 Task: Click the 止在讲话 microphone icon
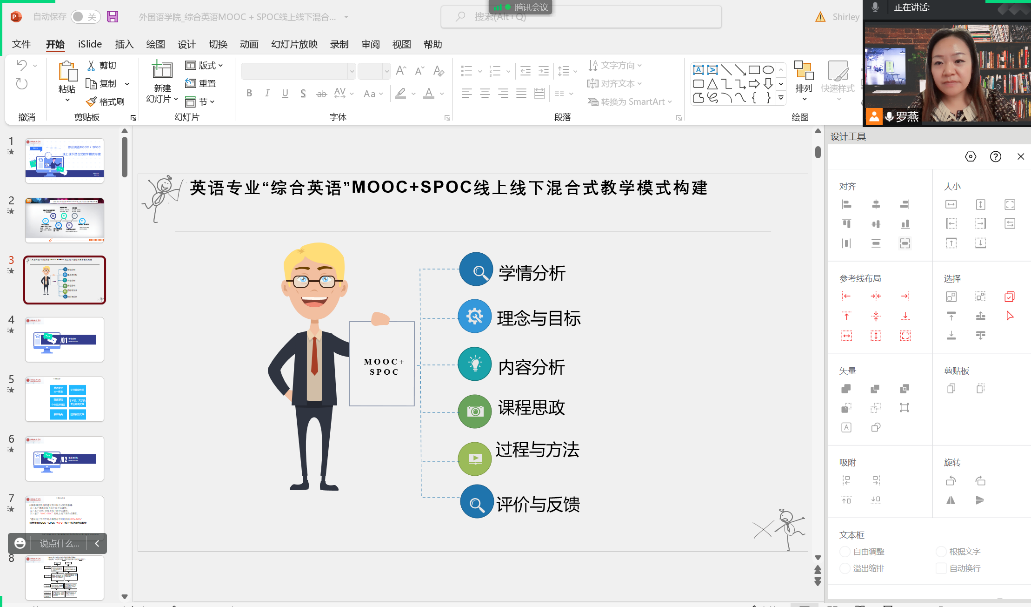875,7
